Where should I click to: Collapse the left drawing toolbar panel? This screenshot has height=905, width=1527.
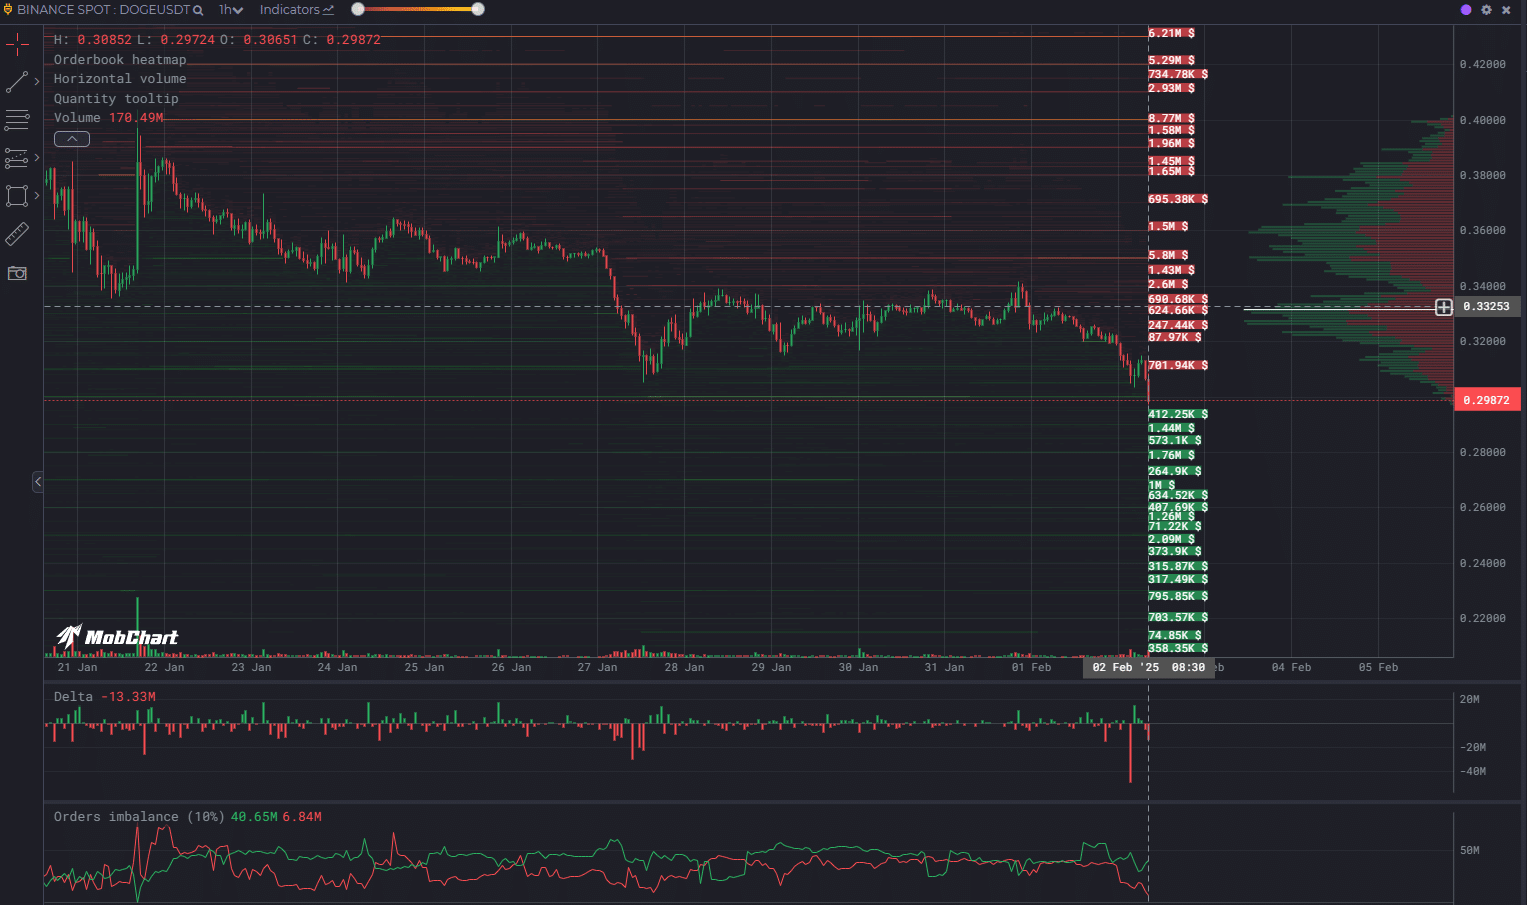38,482
